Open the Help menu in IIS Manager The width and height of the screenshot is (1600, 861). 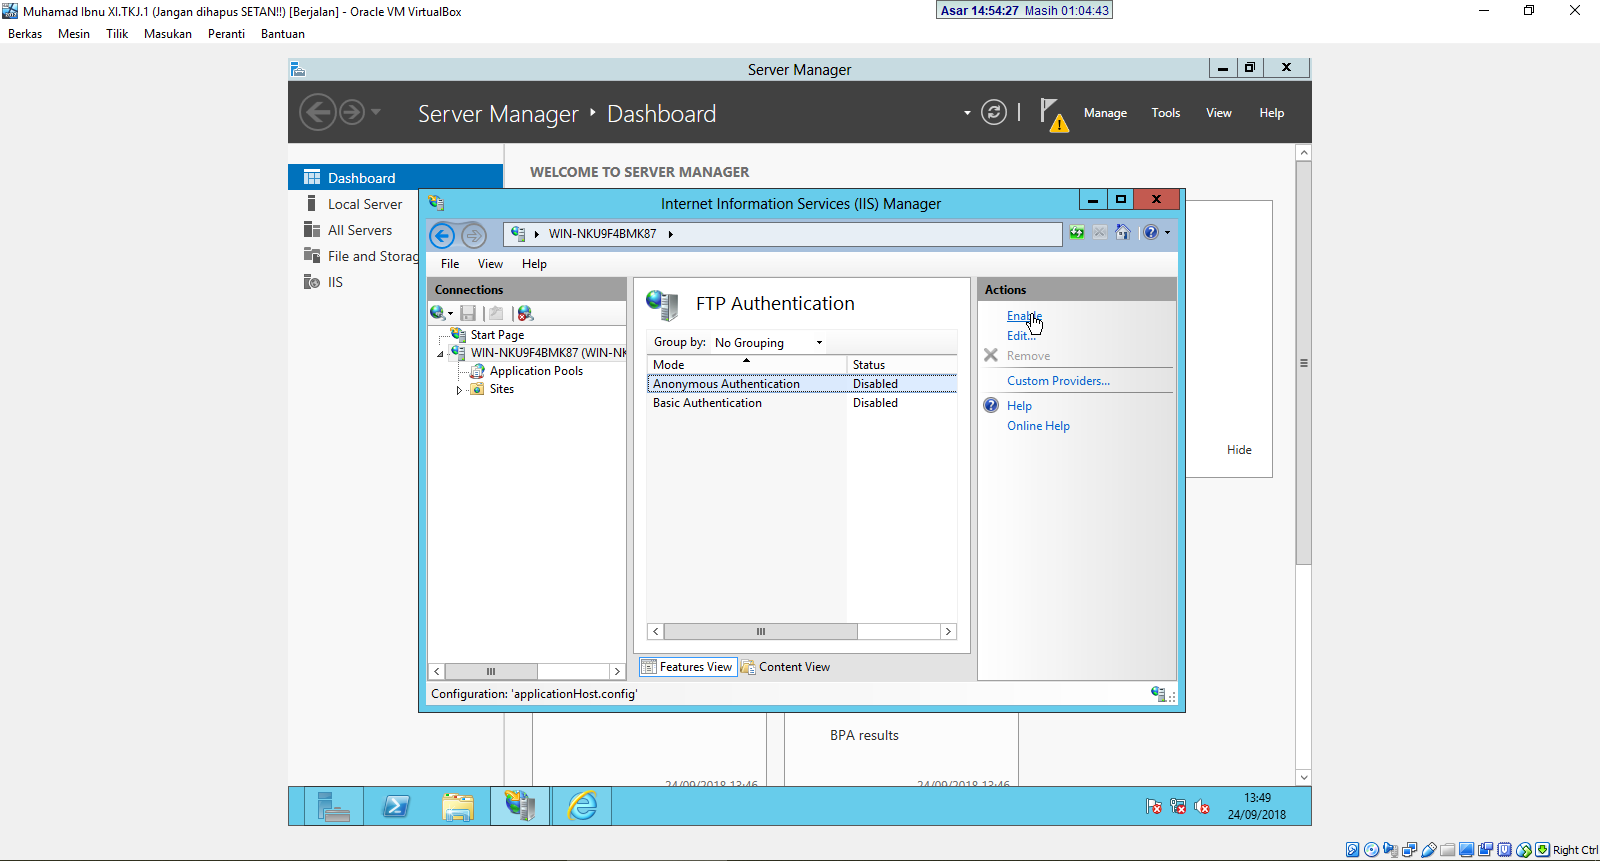coord(534,264)
